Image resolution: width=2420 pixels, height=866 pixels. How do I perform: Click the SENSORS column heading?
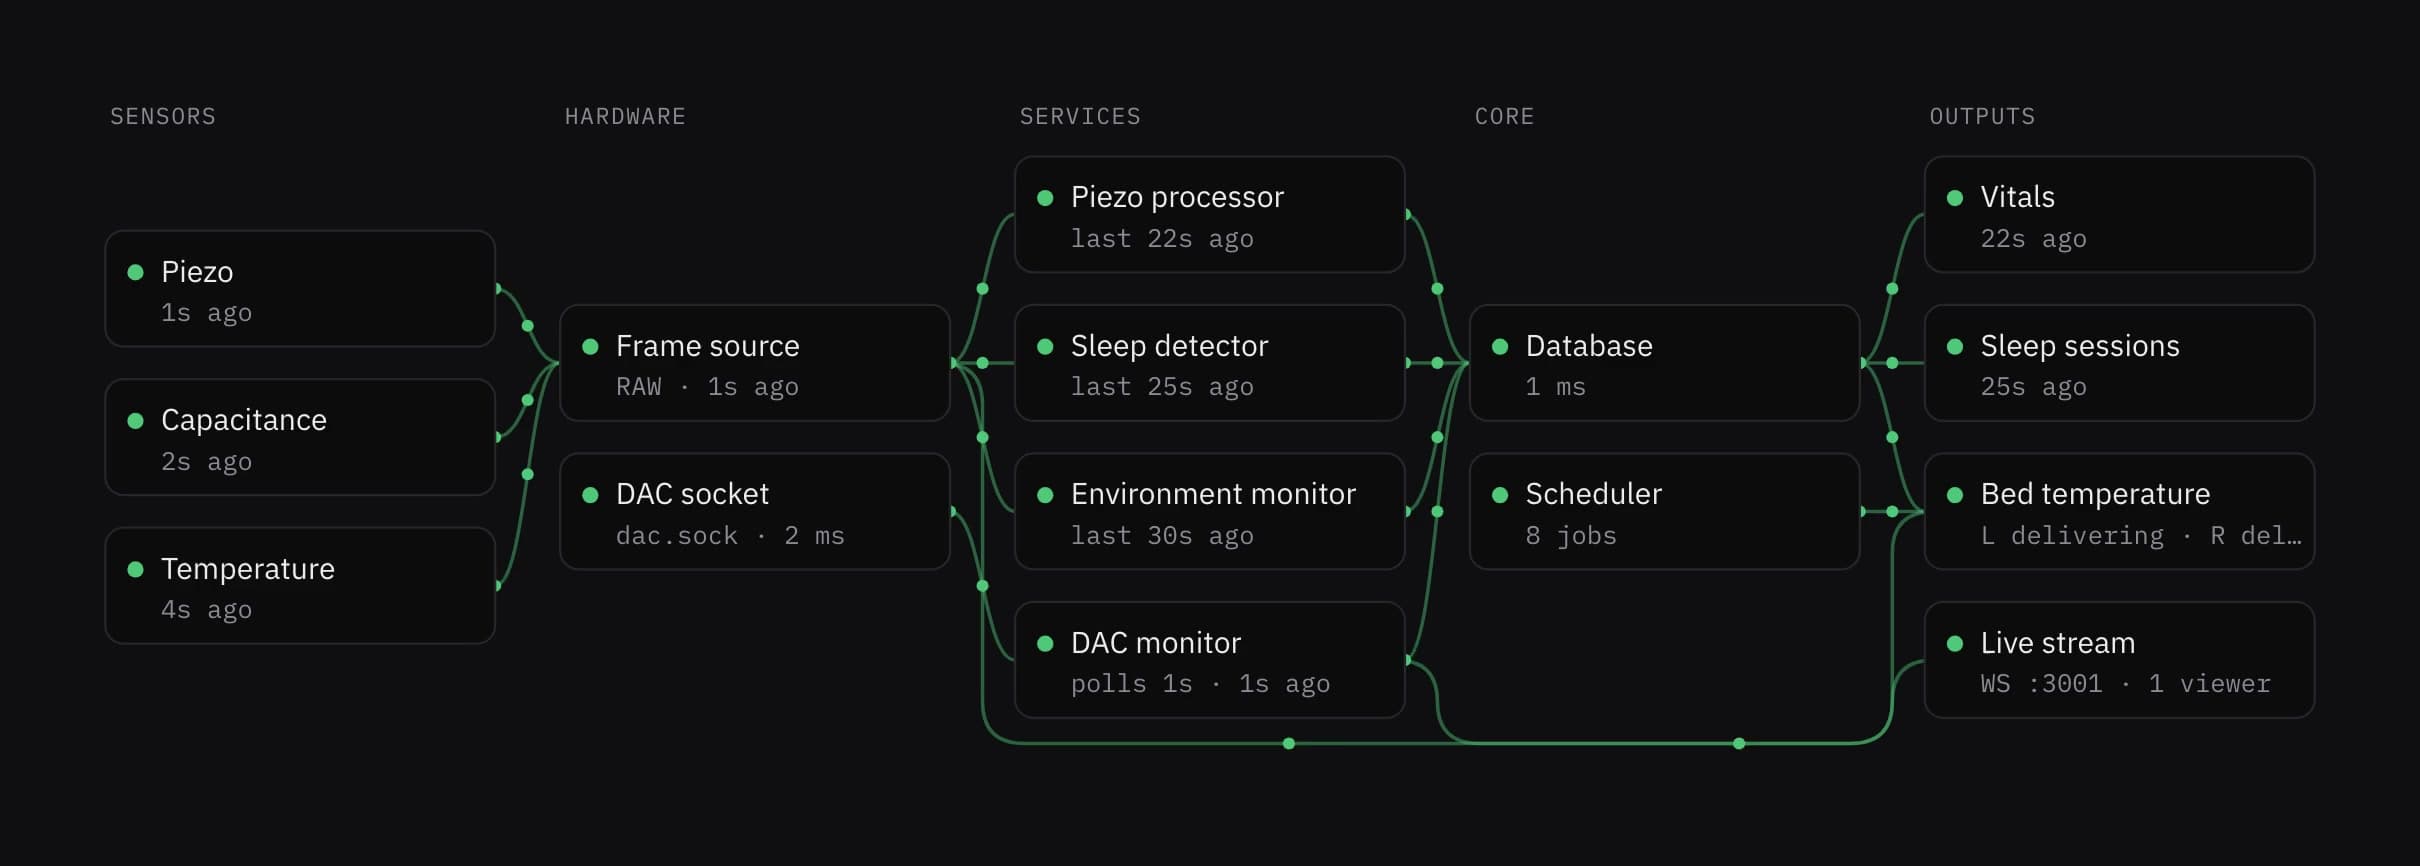click(x=163, y=116)
